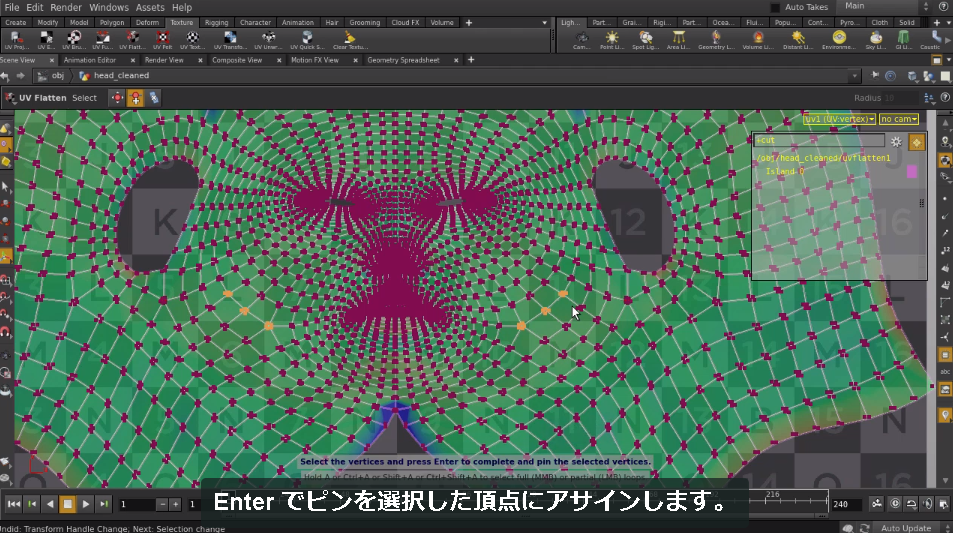953x533 pixels.
Task: Play the animation forward
Action: click(86, 504)
